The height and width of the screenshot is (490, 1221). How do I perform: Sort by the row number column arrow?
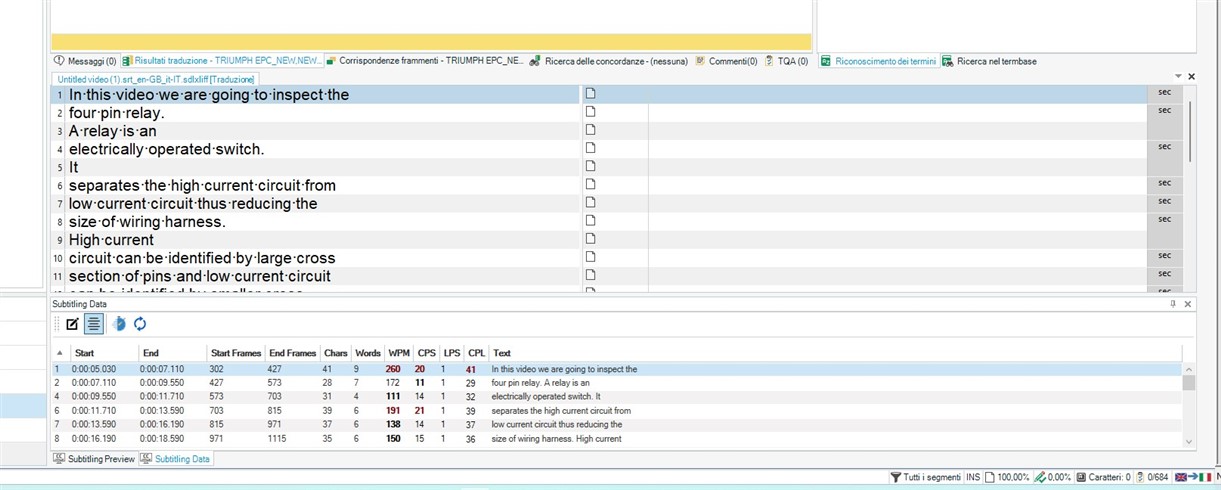coord(59,353)
